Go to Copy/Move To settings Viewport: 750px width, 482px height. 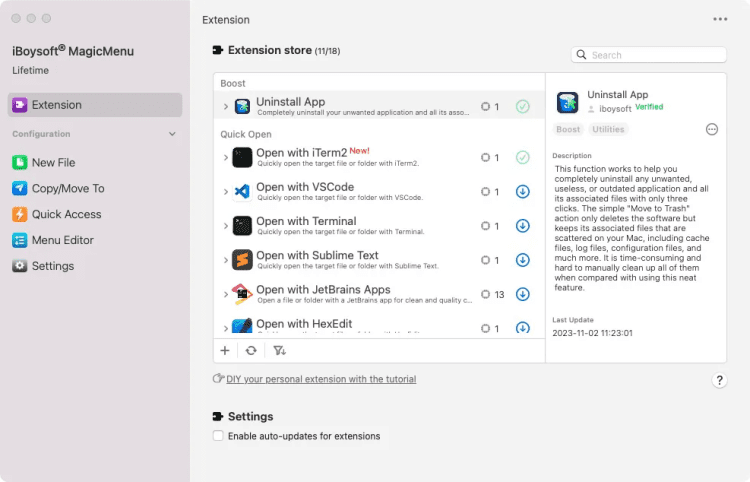point(58,188)
